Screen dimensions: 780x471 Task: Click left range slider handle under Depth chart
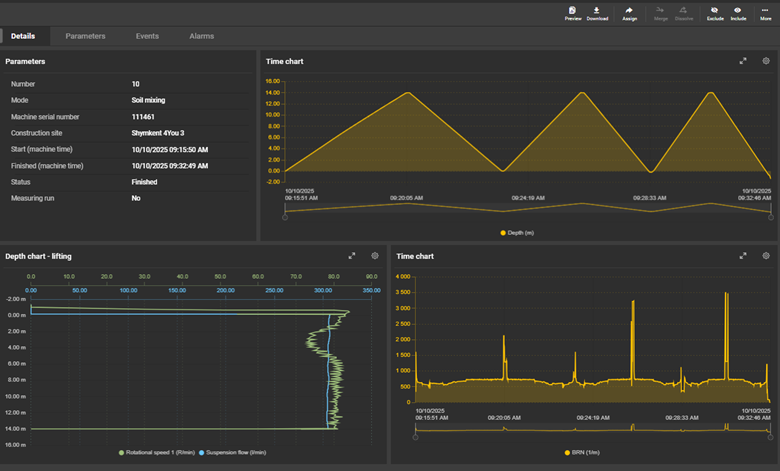pos(286,217)
